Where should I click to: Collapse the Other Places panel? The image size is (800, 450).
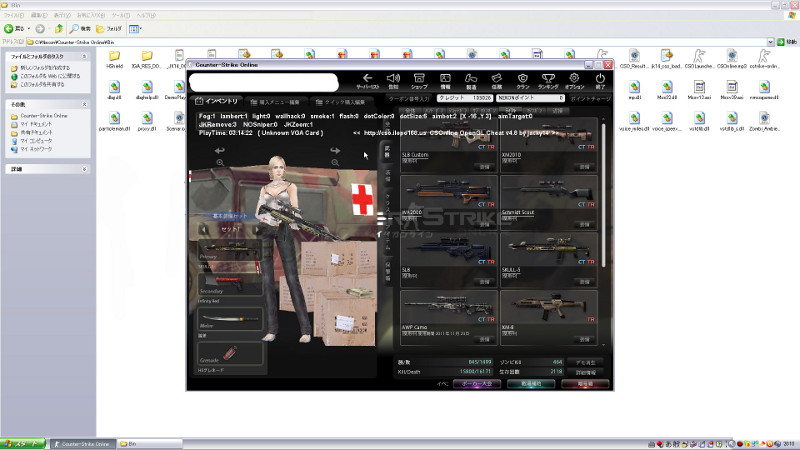point(84,104)
